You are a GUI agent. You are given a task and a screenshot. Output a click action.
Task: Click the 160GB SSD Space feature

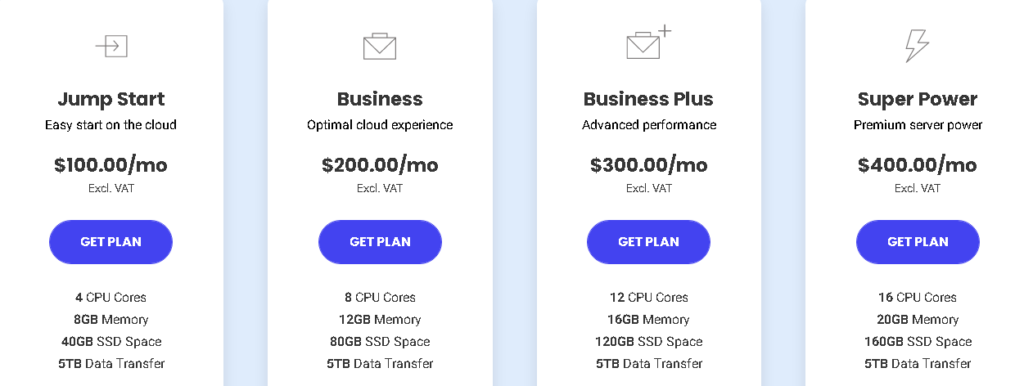918,342
